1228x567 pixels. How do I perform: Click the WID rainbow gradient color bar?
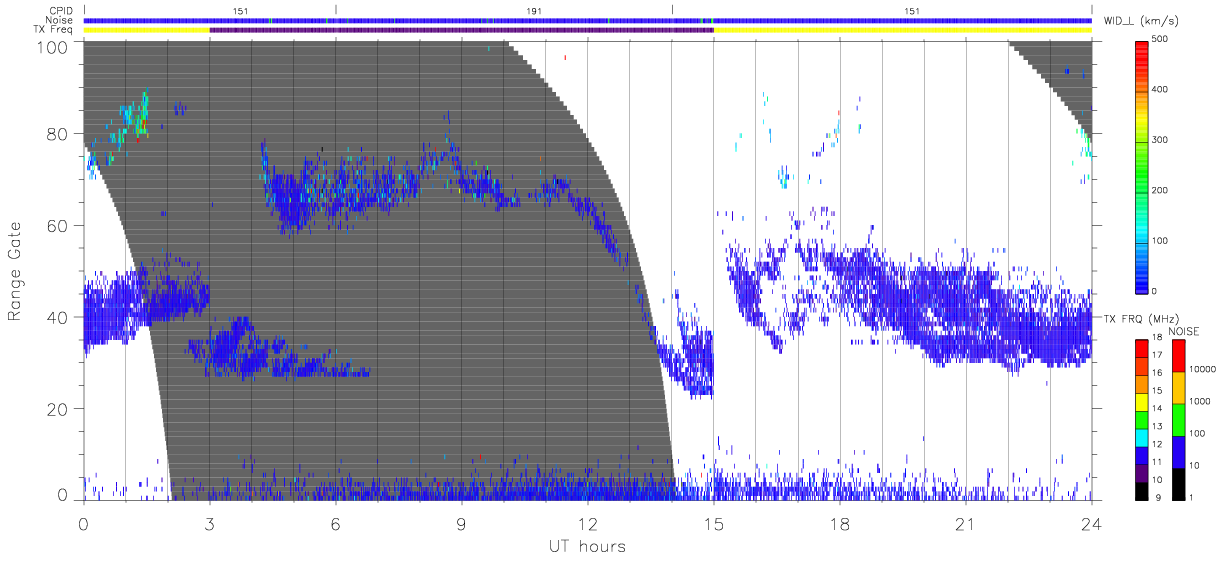[1142, 165]
